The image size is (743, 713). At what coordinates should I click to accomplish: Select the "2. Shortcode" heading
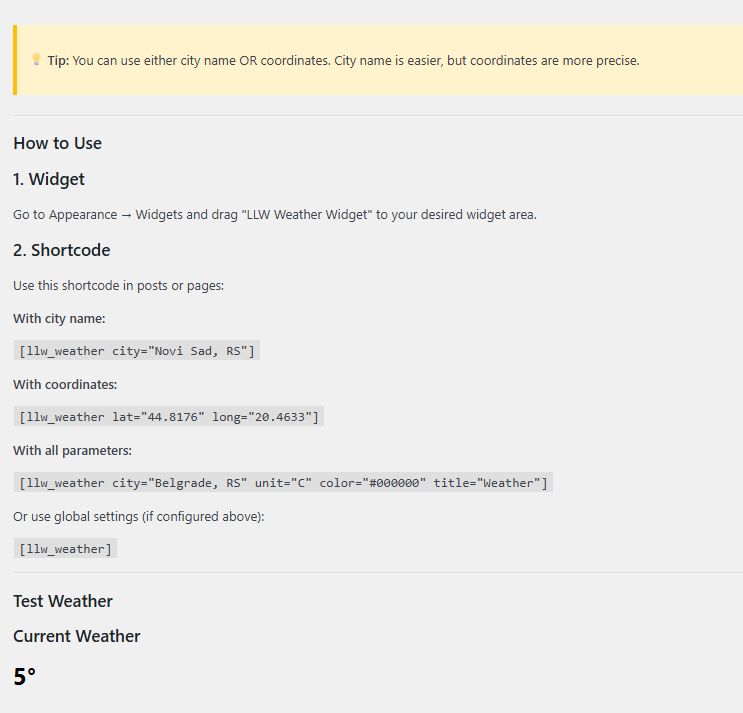[62, 250]
